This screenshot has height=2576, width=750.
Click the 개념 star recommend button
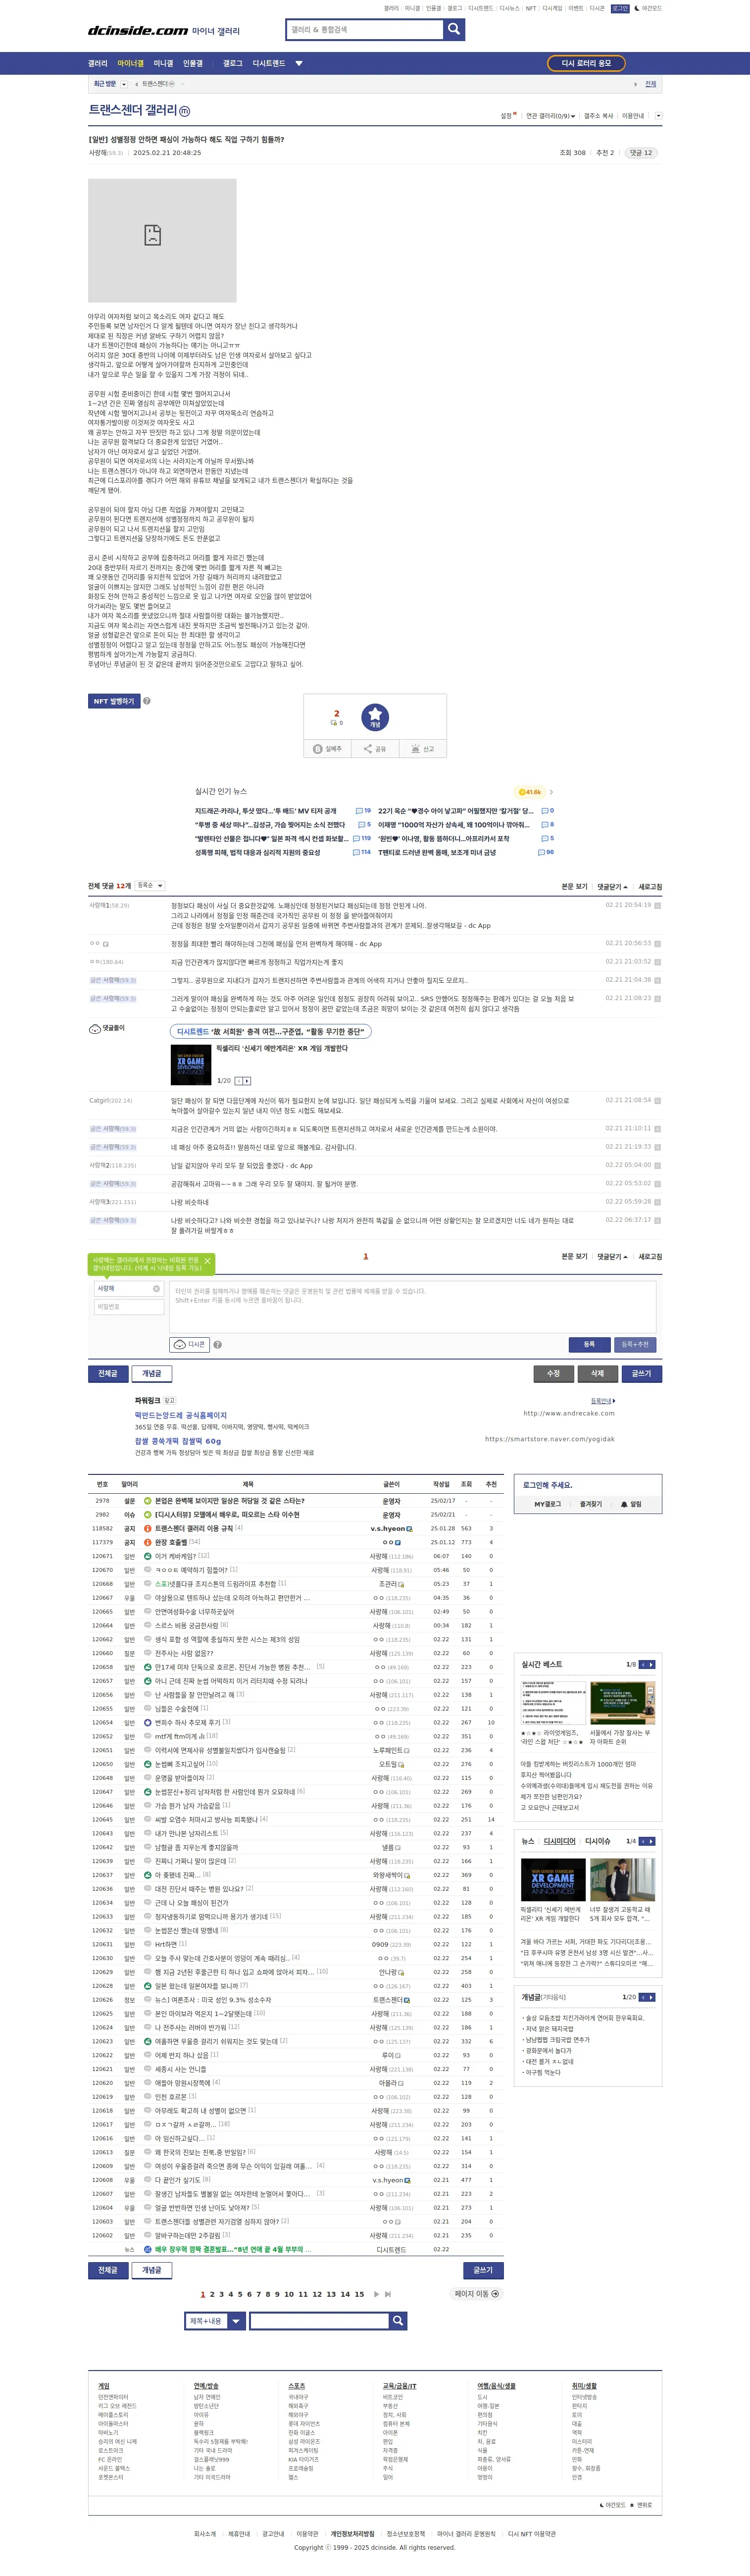click(x=375, y=717)
